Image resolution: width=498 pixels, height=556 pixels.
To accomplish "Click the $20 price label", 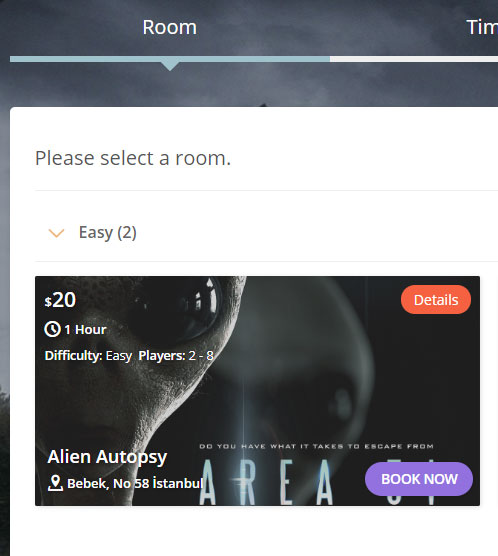I will click(60, 300).
